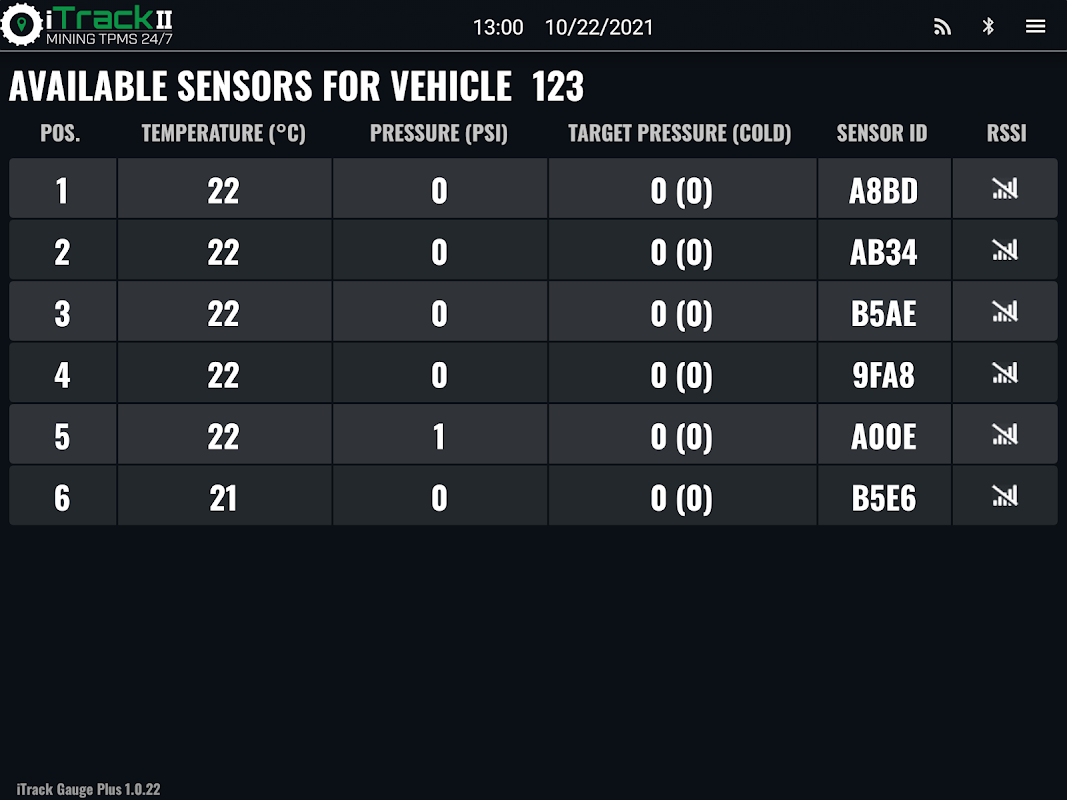Click the iTrack II gear logo
1067x800 pixels.
click(x=22, y=25)
